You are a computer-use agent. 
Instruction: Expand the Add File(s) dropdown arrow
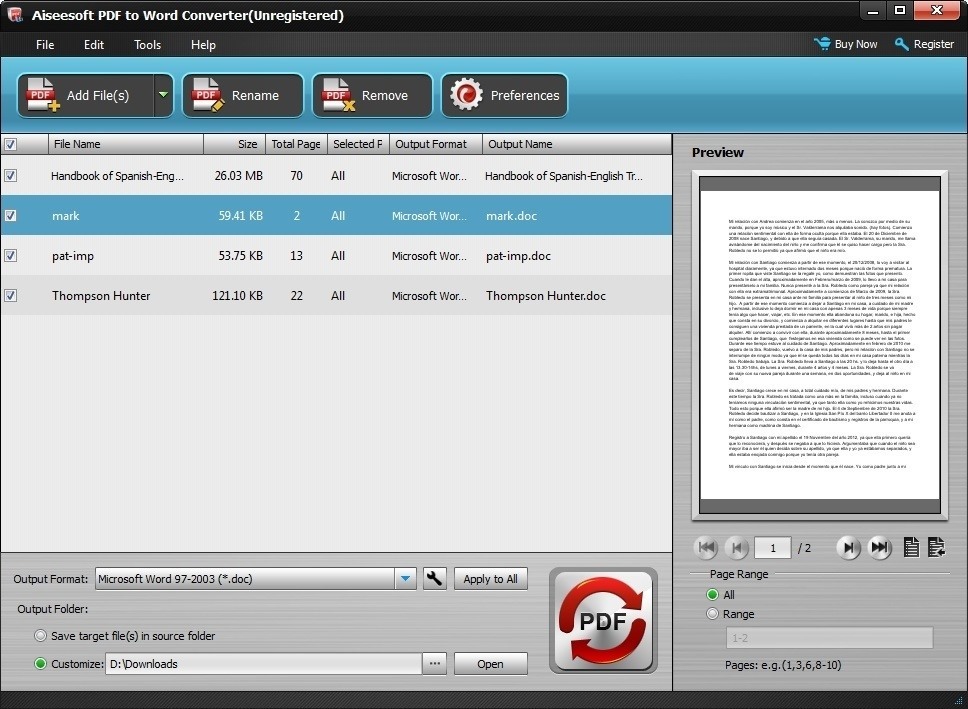pyautogui.click(x=163, y=95)
